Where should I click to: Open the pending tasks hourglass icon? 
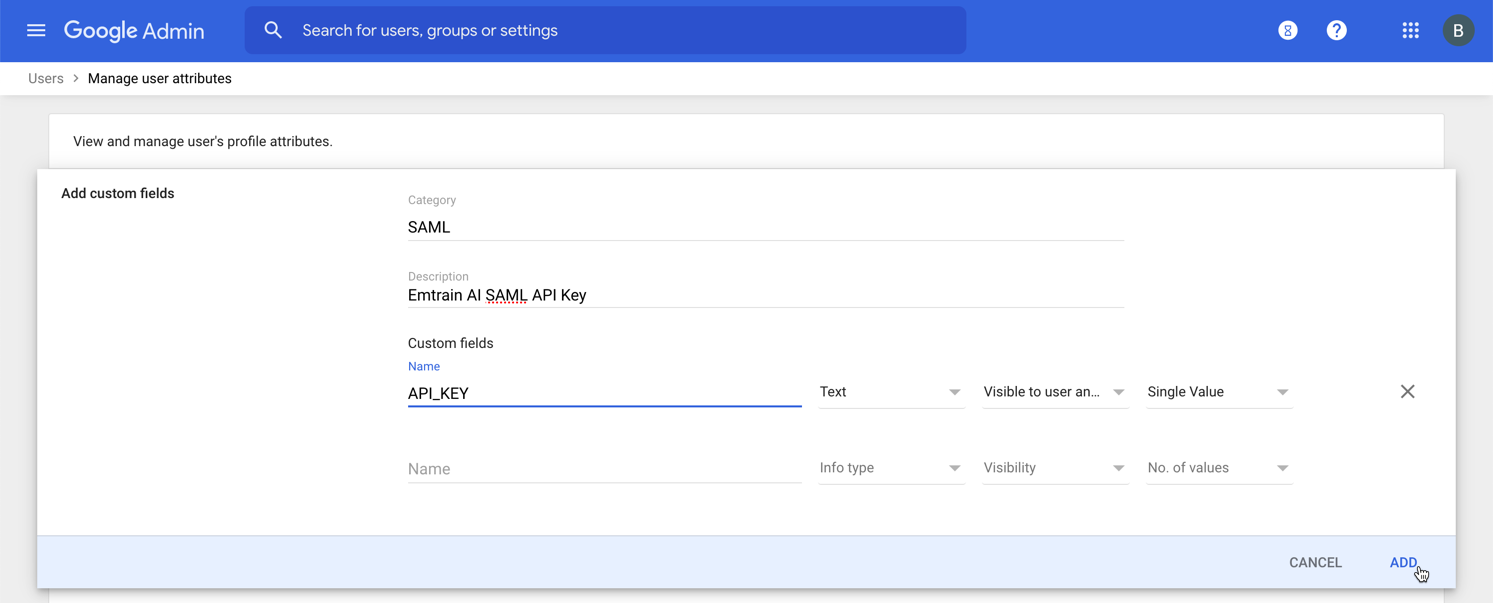coord(1287,30)
